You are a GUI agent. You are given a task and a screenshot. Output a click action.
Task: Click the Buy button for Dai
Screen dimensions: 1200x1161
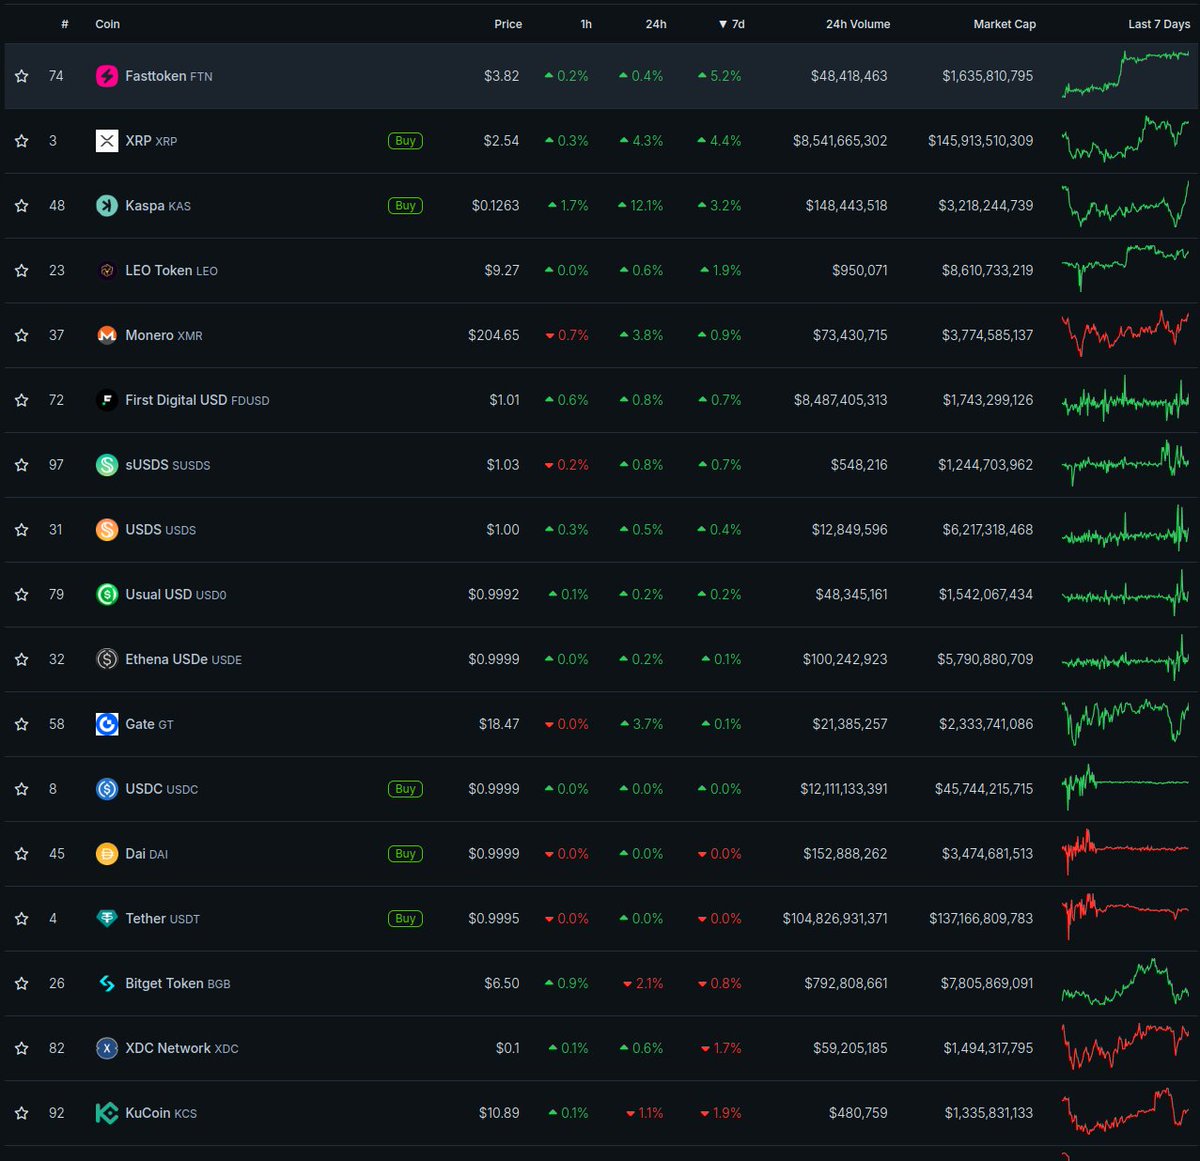point(405,854)
